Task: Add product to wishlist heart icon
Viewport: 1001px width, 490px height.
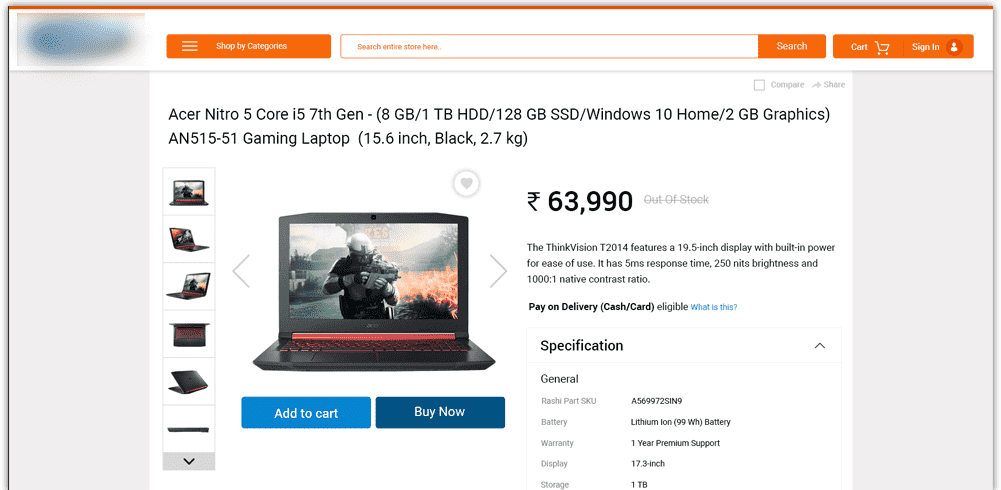Action: pyautogui.click(x=467, y=184)
